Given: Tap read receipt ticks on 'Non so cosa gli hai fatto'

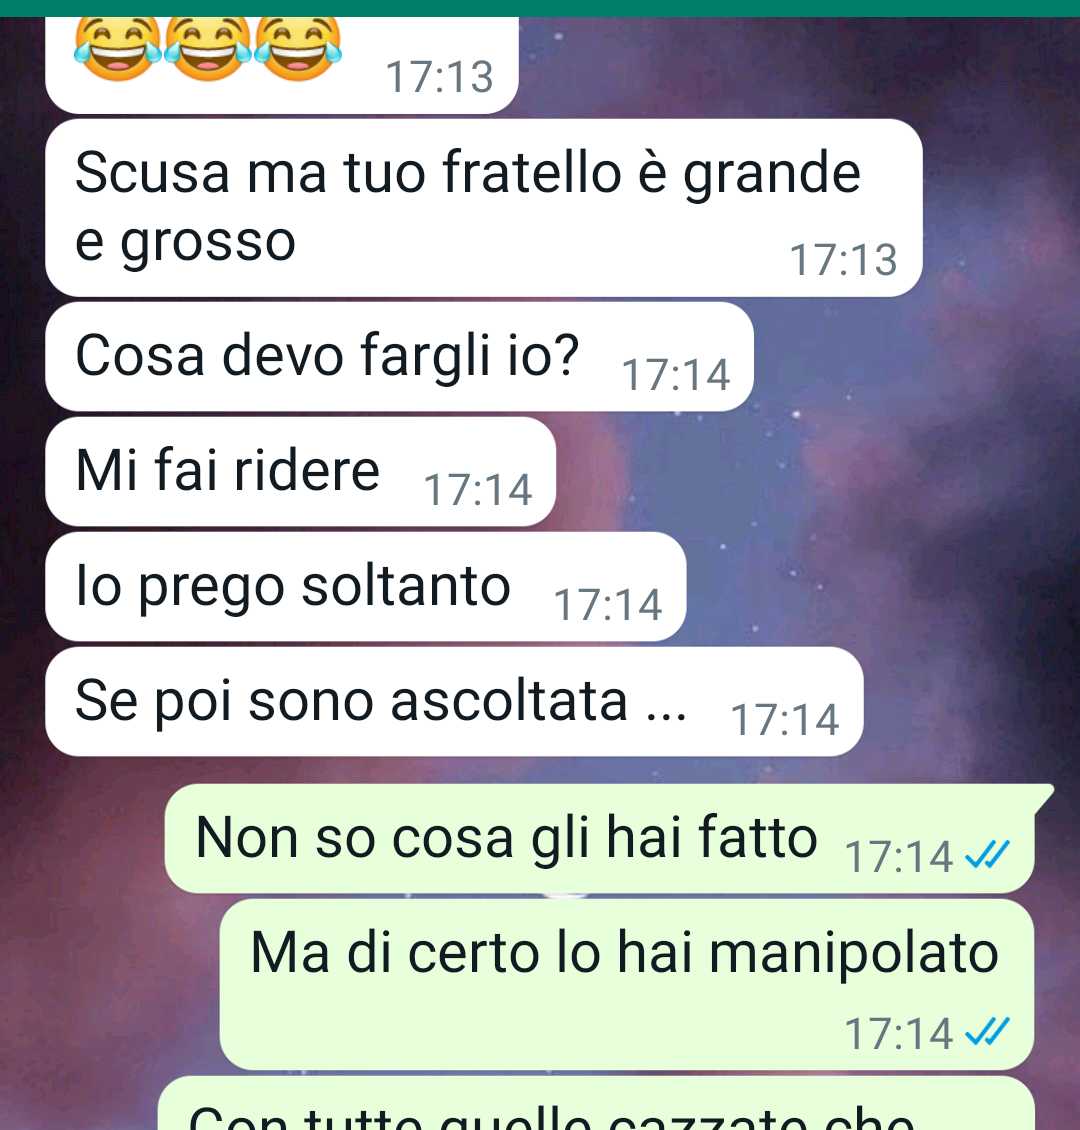Looking at the screenshot, I should [987, 855].
